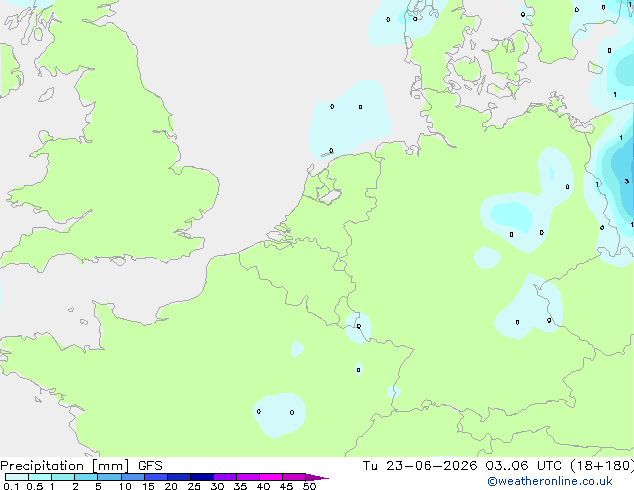Viewport: 634px width, 490px height.
Task: Select the 5–10 mm light blue swatch
Action: click(x=110, y=477)
